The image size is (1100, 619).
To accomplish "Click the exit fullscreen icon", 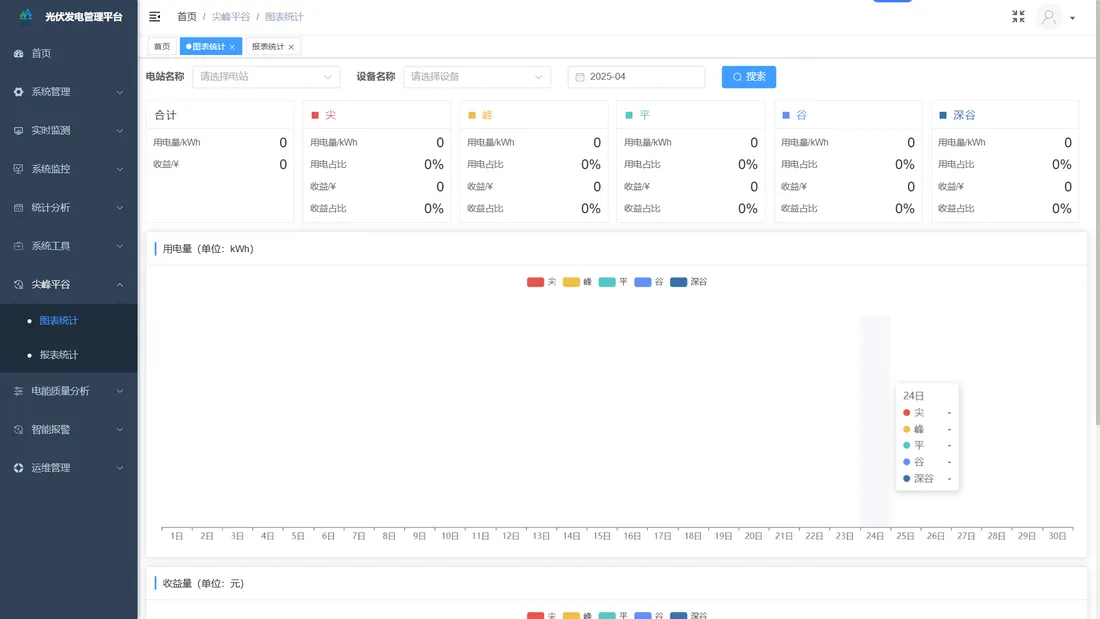I will (x=1018, y=16).
